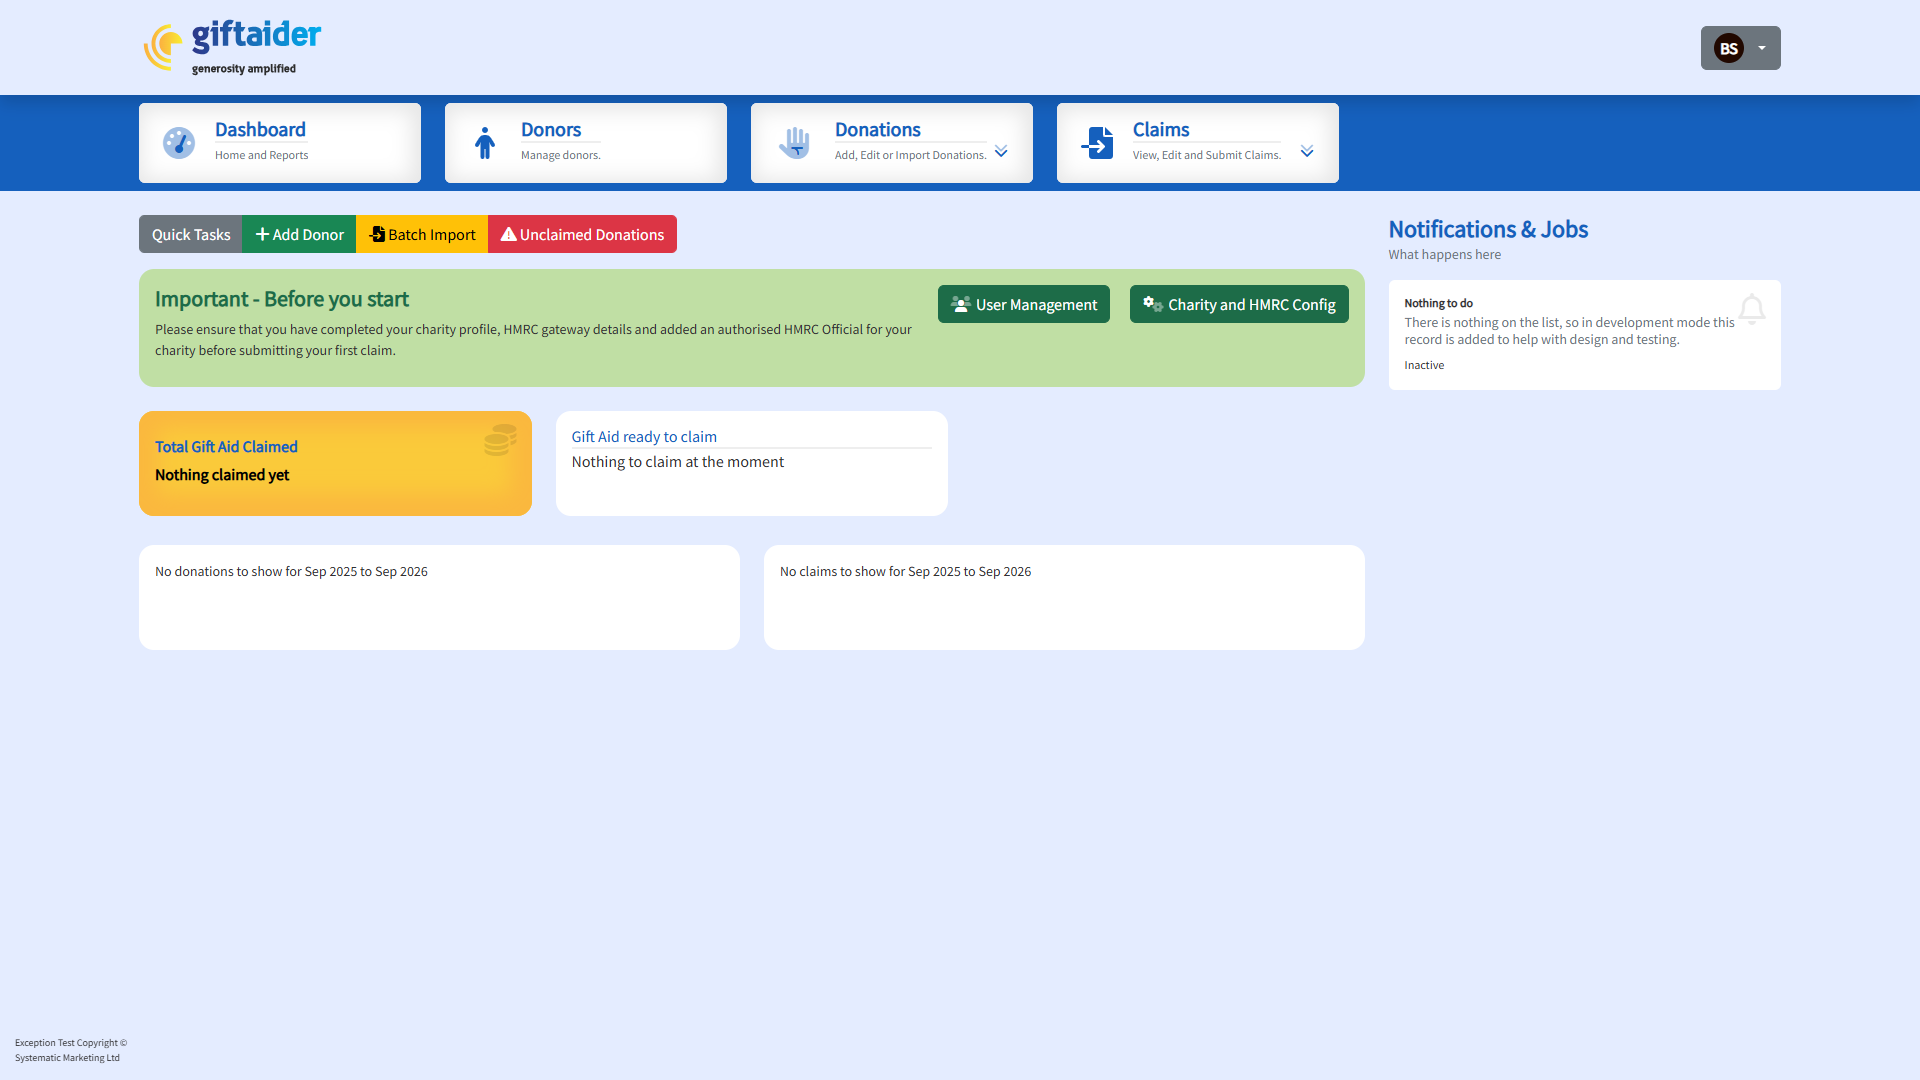Expand the Donations chevron dropdown
This screenshot has height=1080, width=1920.
point(1001,151)
